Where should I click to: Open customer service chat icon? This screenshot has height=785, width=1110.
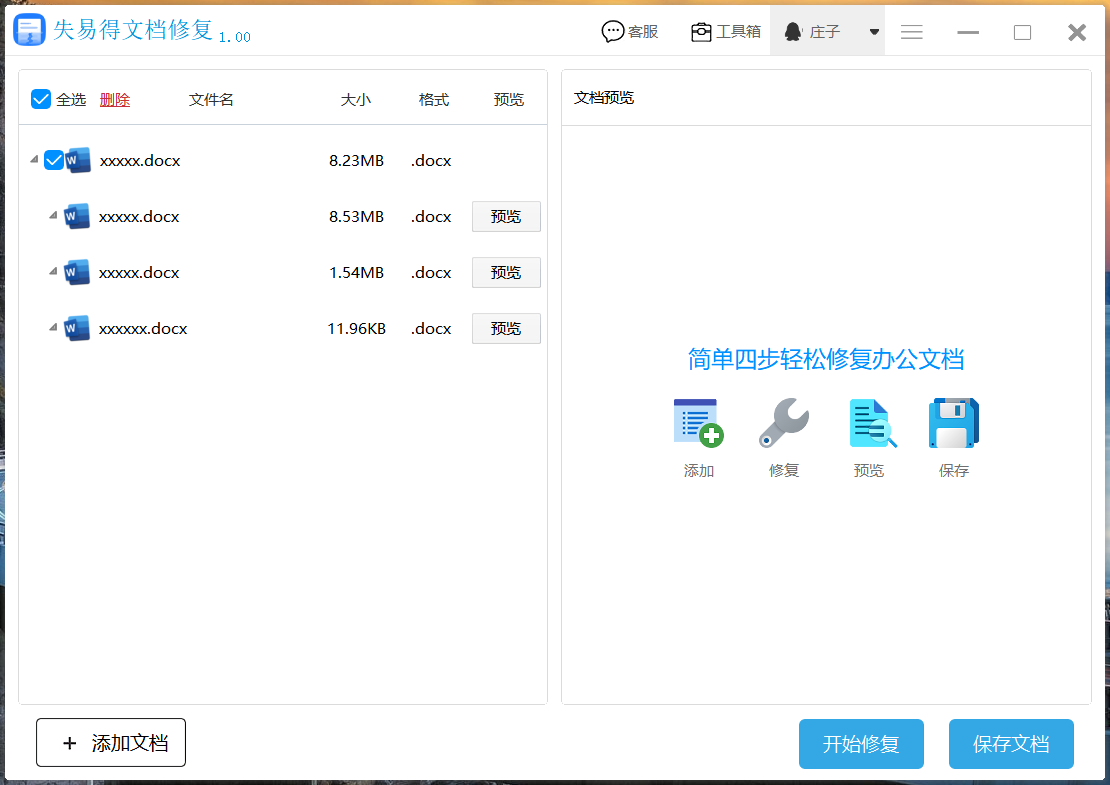613,32
